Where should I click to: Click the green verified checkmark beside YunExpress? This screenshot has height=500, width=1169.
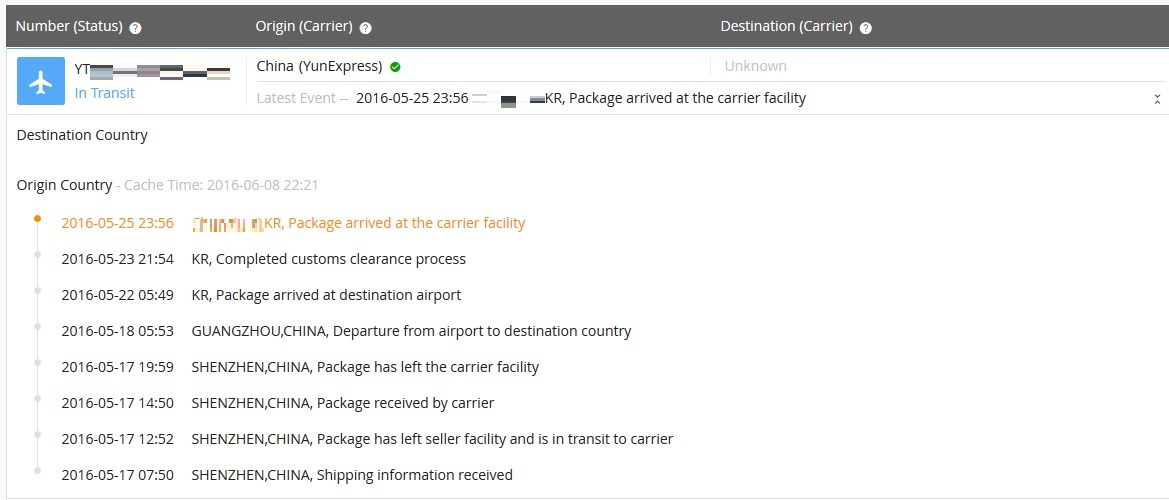395,67
